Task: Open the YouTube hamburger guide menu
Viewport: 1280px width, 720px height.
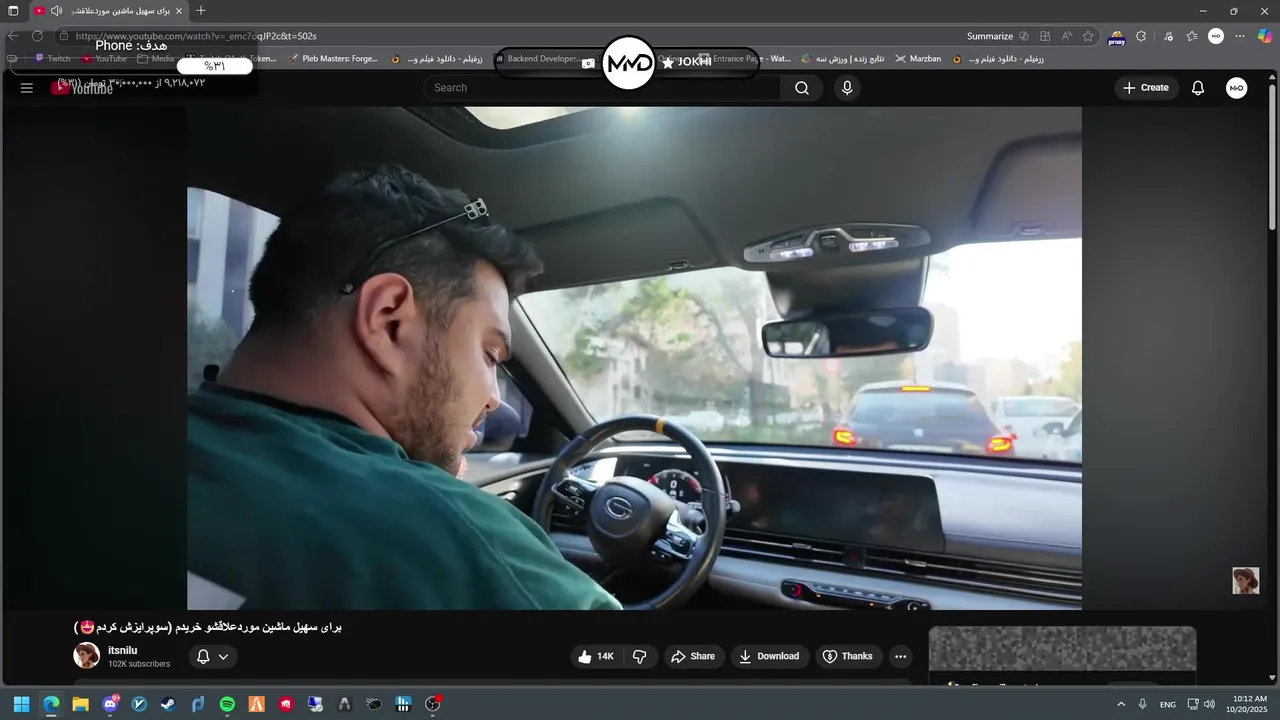Action: click(27, 88)
